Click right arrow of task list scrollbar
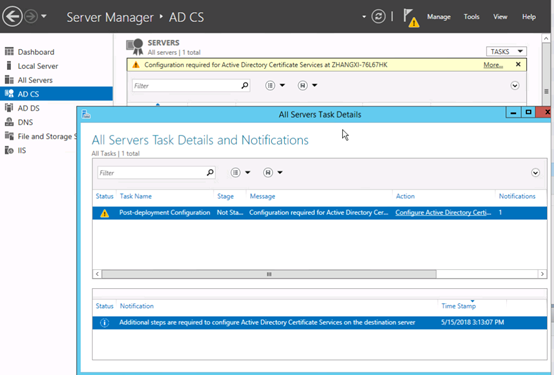The height and width of the screenshot is (375, 554). pos(542,274)
